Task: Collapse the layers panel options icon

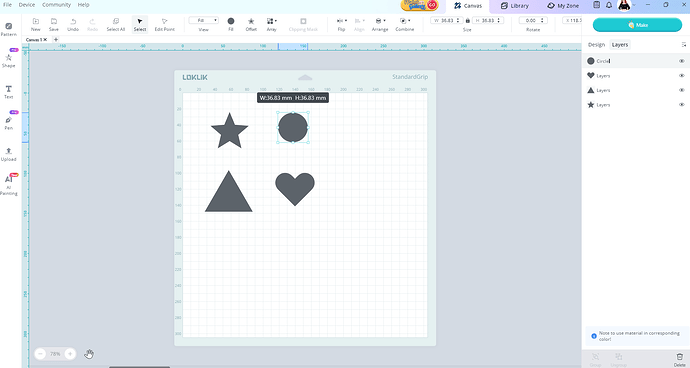Action: coord(683,44)
